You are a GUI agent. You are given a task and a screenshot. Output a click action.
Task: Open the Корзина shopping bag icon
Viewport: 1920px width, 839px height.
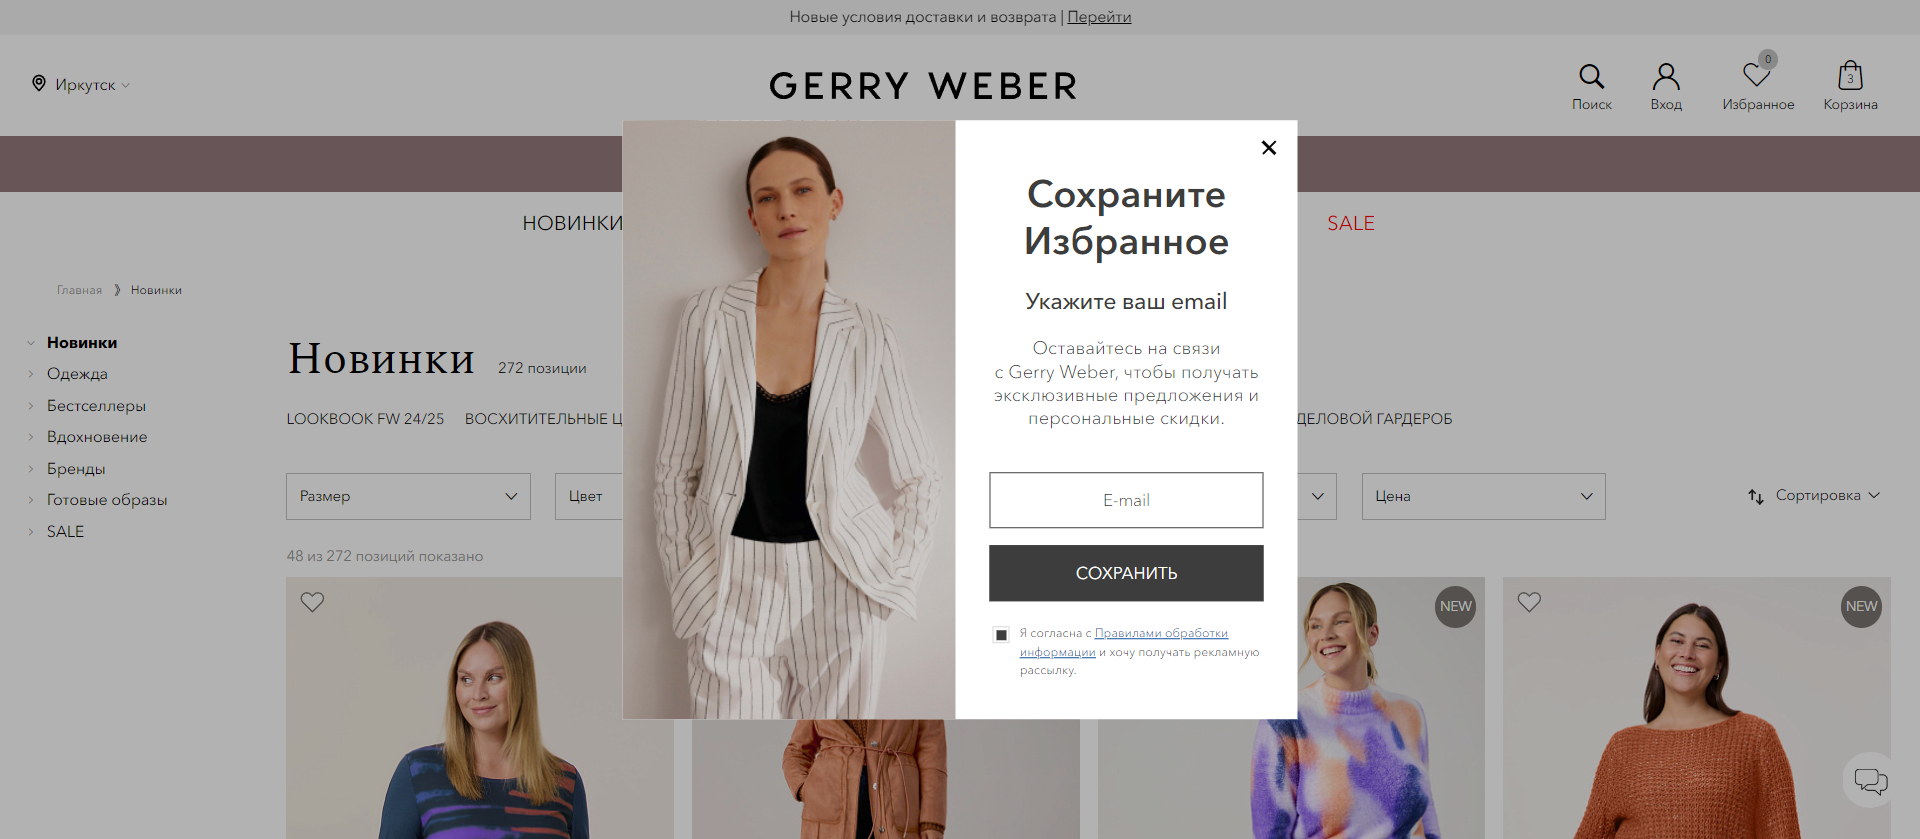(x=1850, y=75)
